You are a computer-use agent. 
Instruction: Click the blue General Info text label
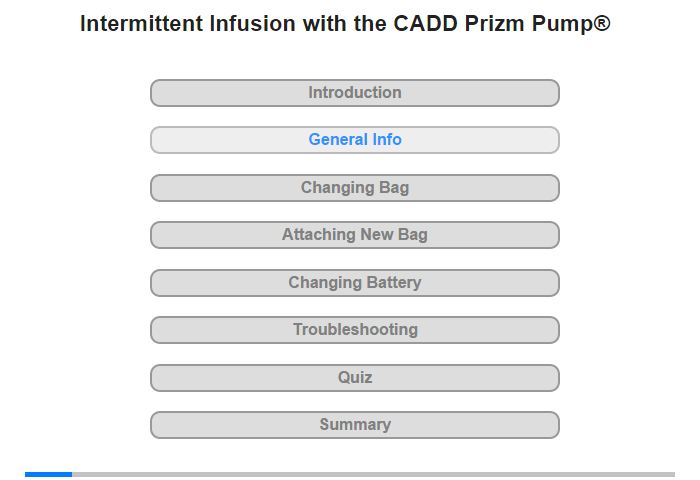click(355, 139)
